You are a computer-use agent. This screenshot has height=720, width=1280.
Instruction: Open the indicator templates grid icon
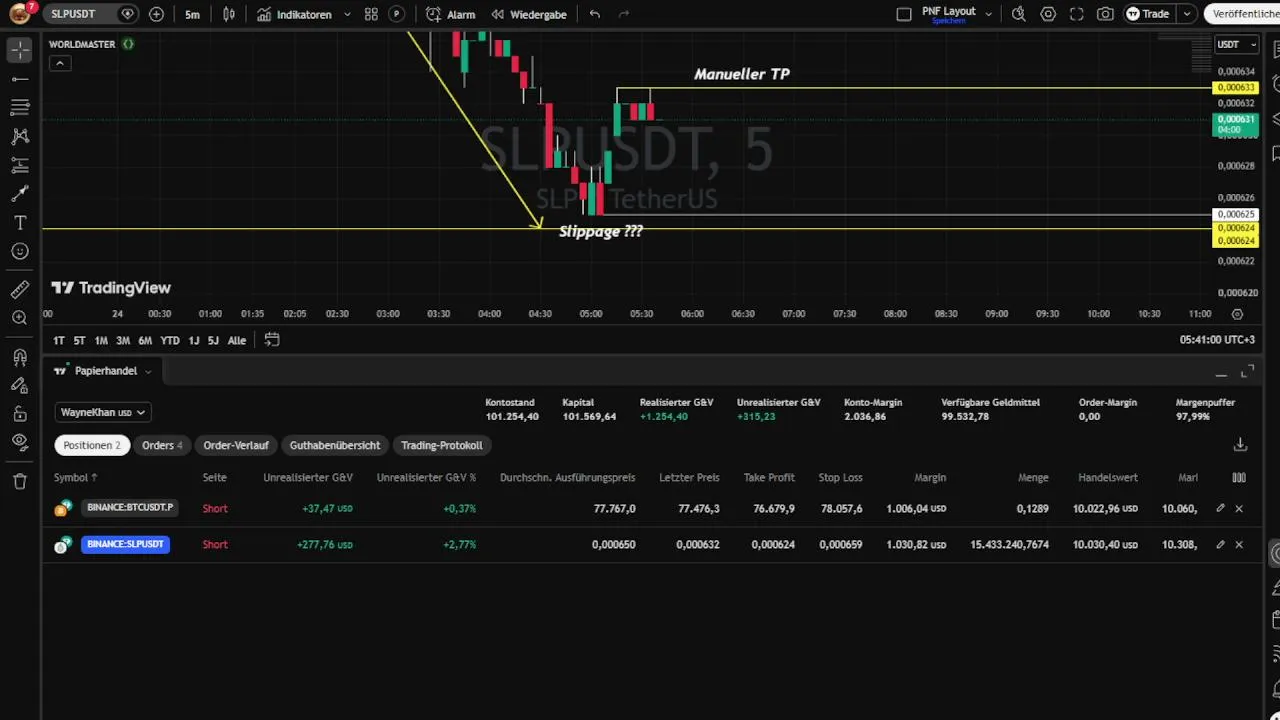(371, 14)
